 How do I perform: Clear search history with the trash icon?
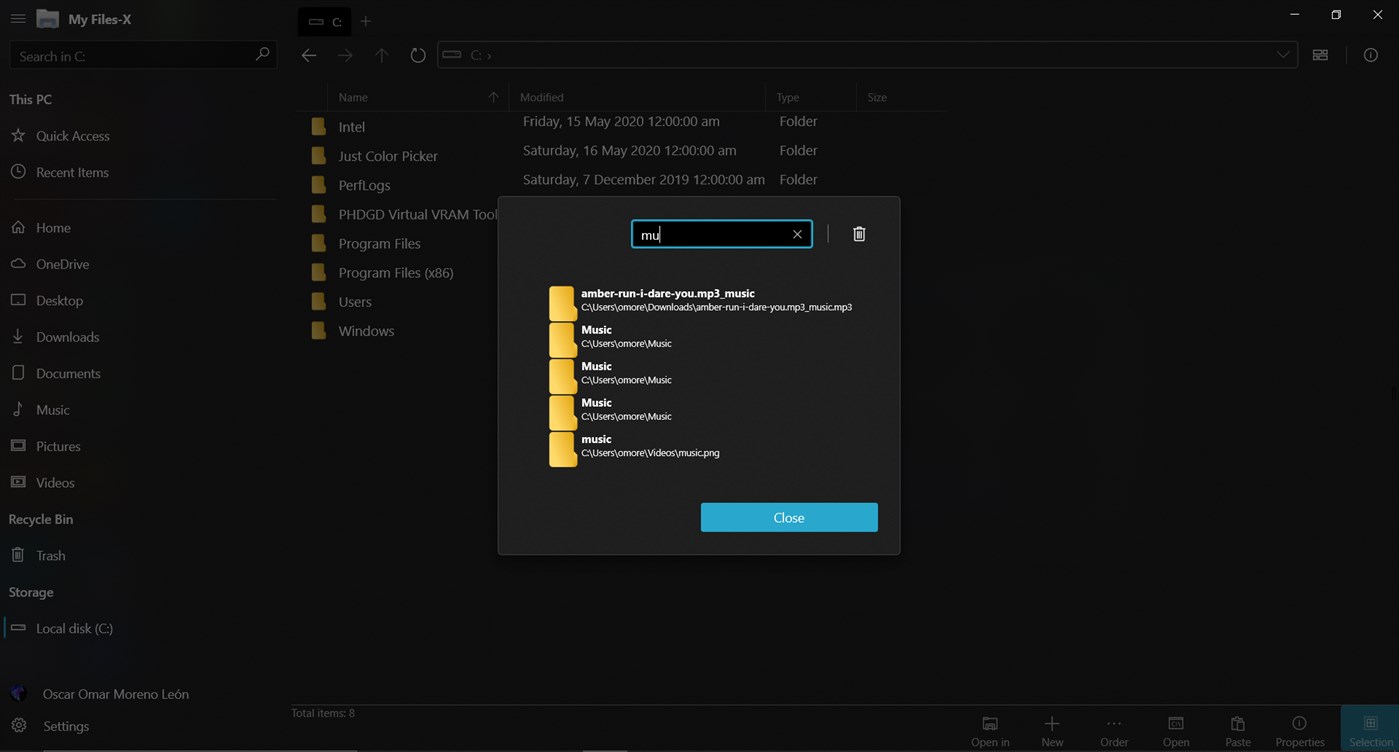pos(858,233)
